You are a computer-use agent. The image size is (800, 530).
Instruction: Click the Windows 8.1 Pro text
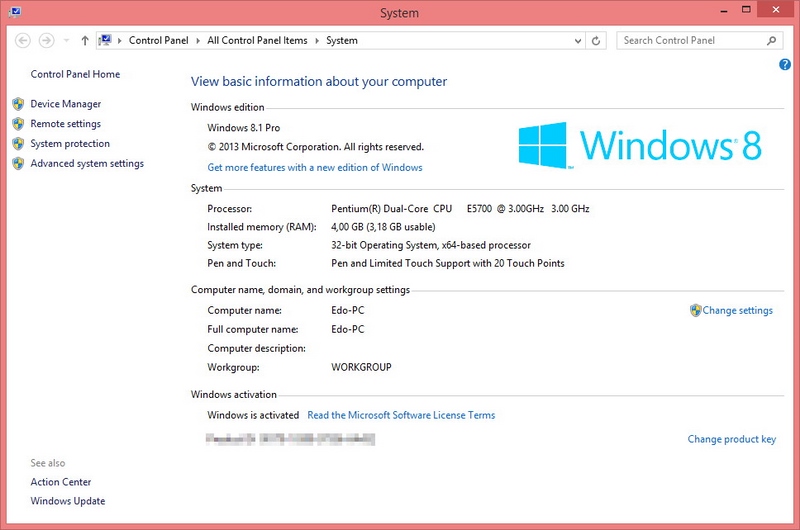tap(243, 128)
